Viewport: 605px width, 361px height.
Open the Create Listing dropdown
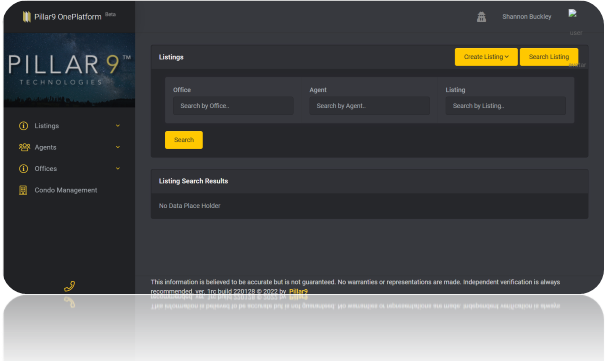tap(486, 57)
